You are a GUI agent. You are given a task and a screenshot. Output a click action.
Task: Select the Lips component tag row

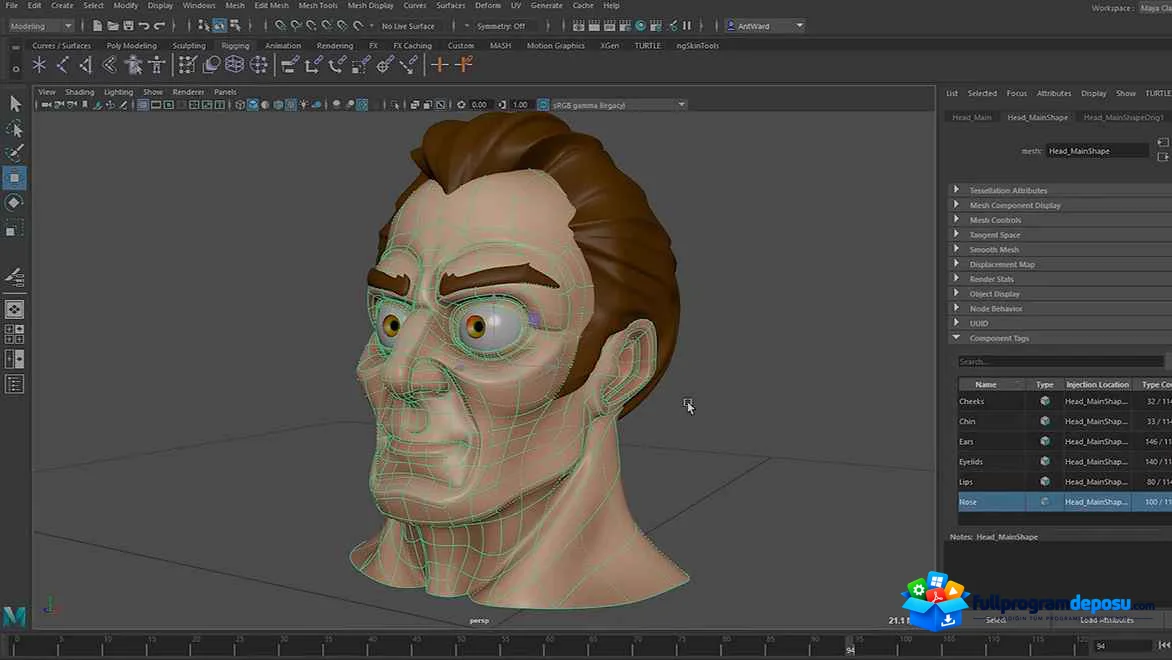click(1065, 481)
